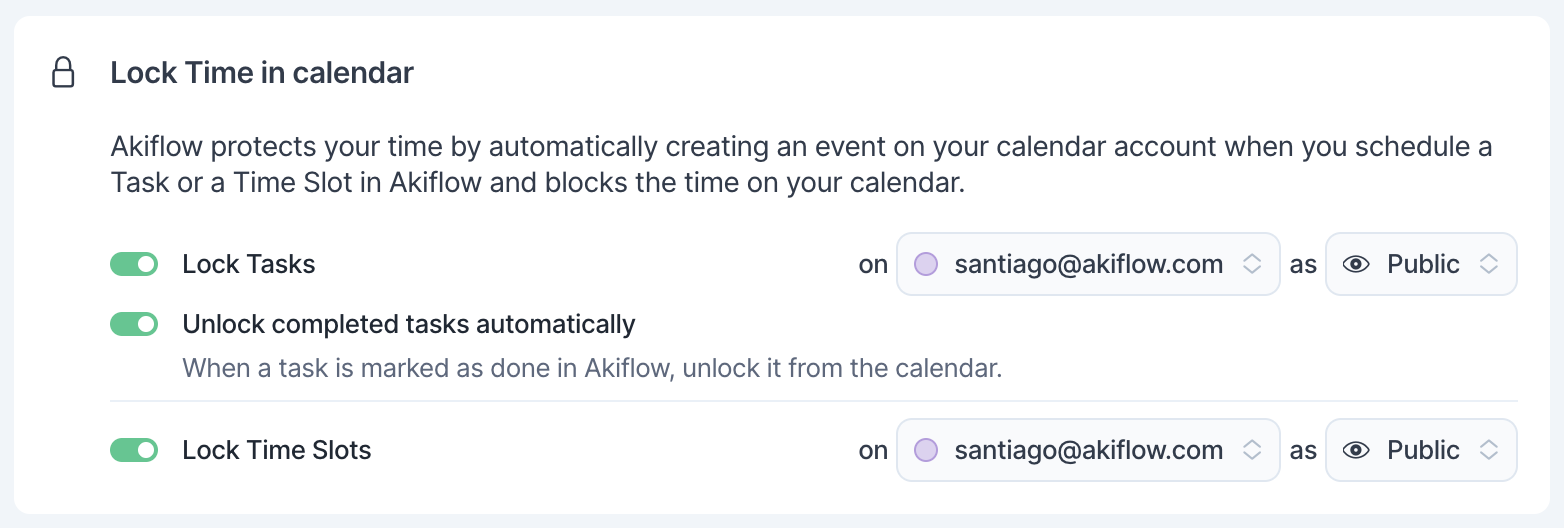Viewport: 1564px width, 528px height.
Task: Click up-down chevron beside Lock Time Slots Public
Action: pos(1489,450)
